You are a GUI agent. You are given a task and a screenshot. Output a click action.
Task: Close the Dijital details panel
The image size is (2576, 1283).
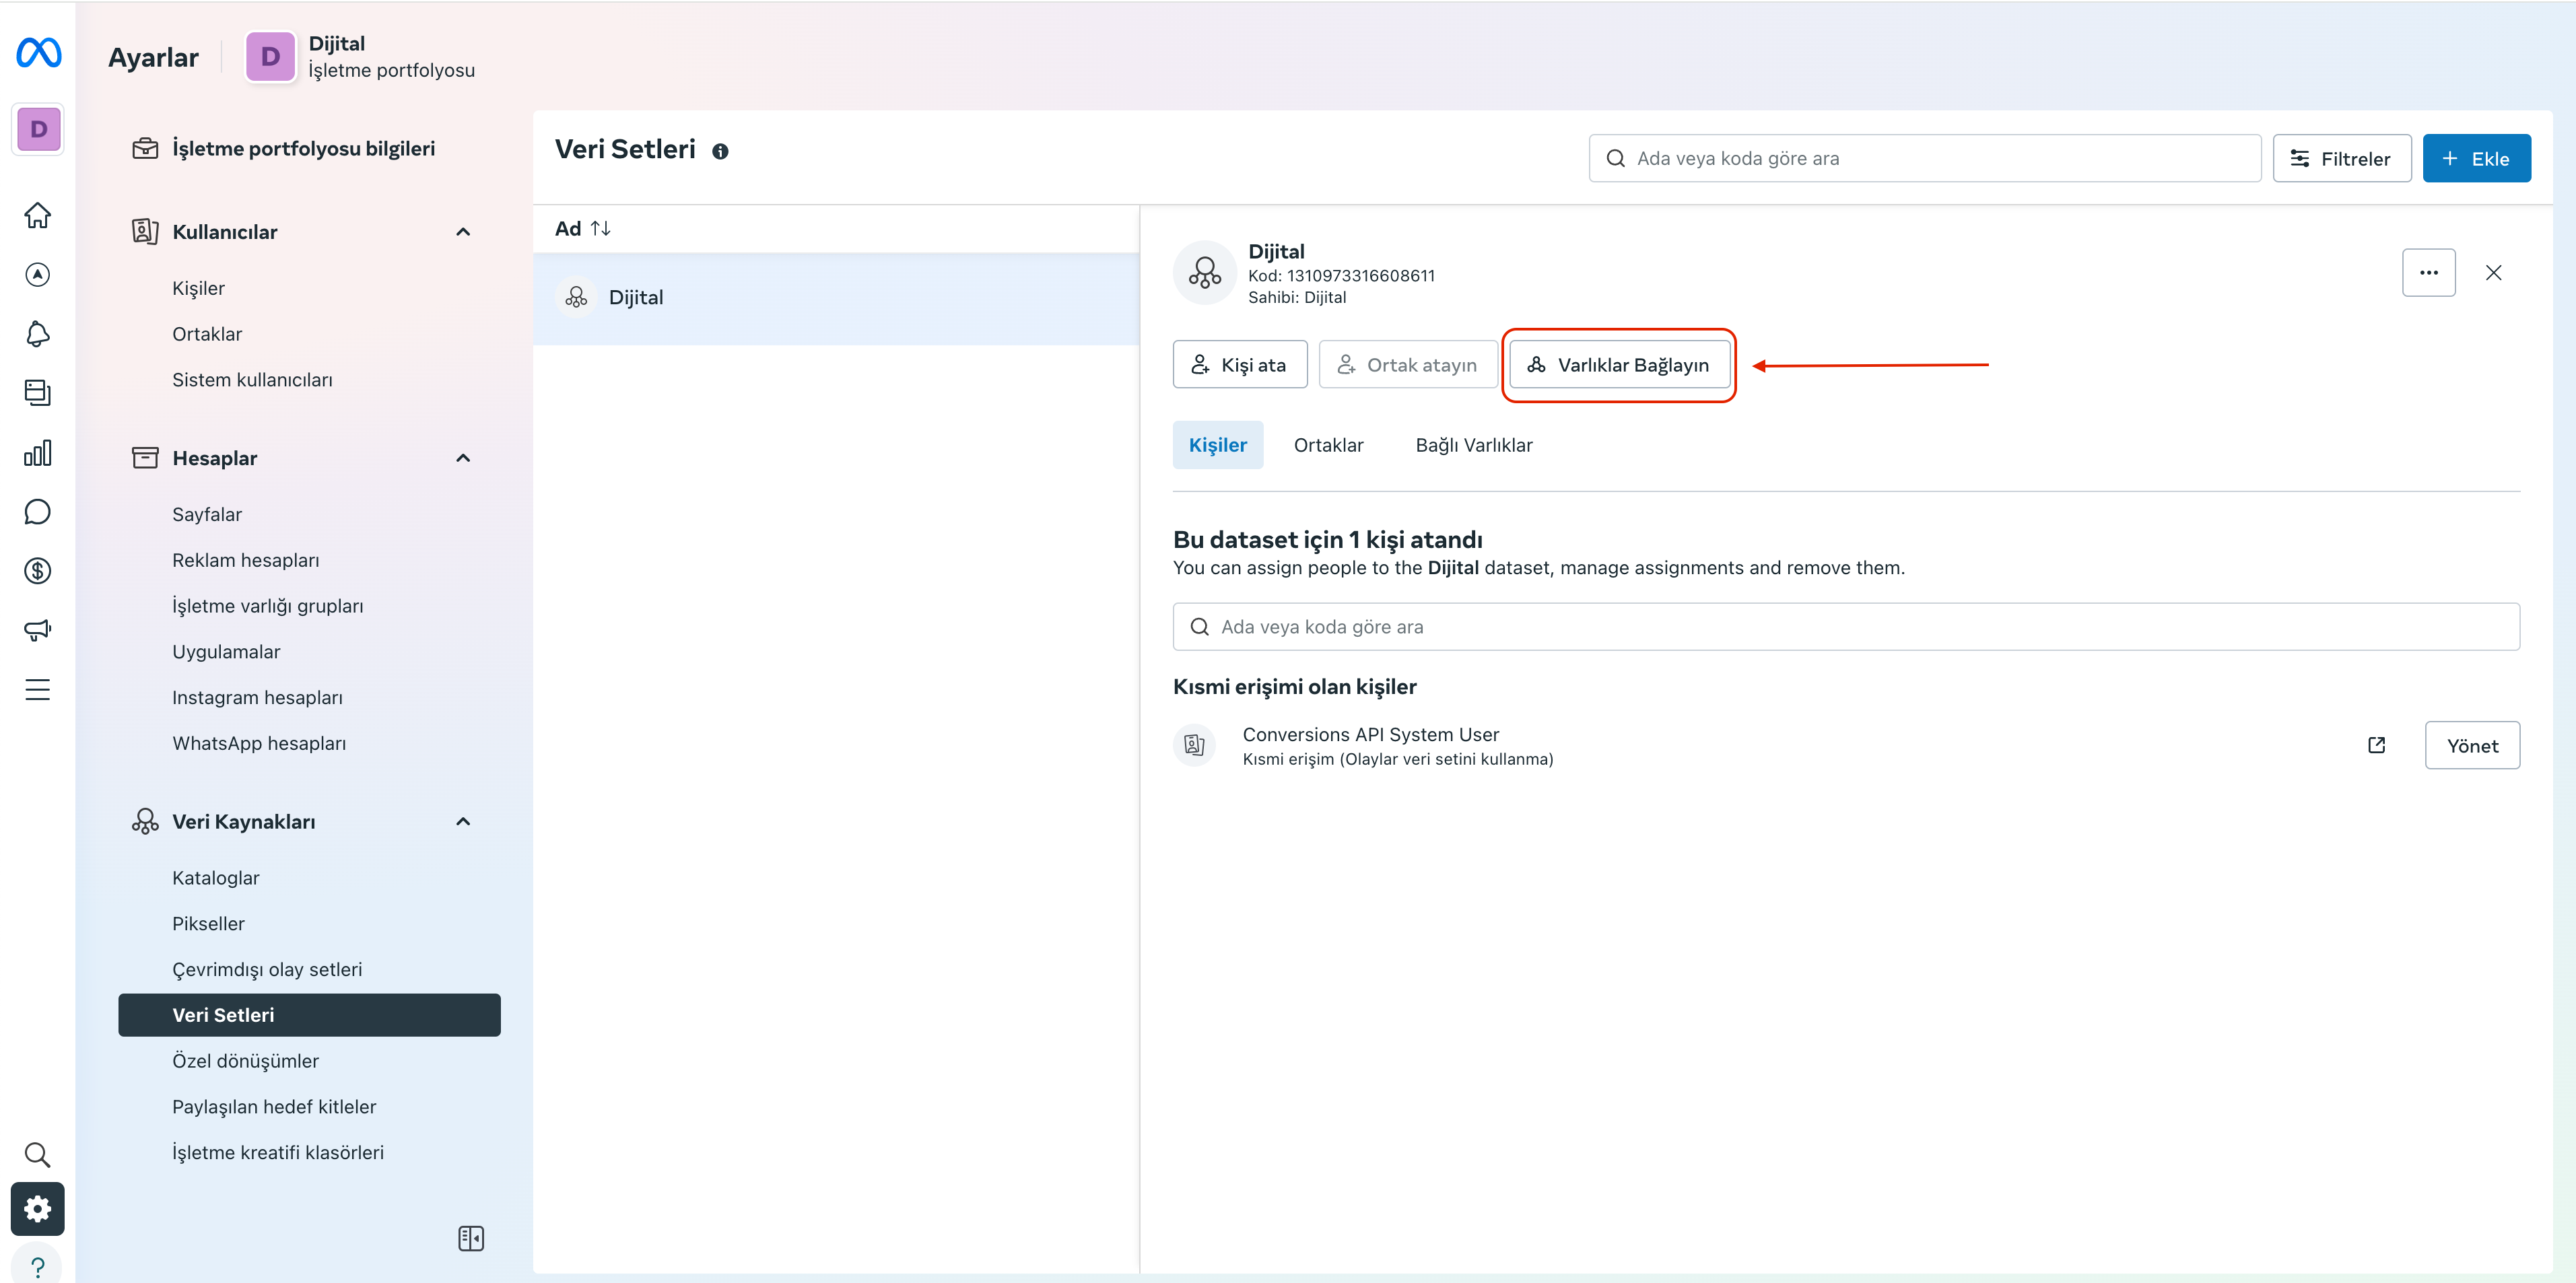(2493, 272)
